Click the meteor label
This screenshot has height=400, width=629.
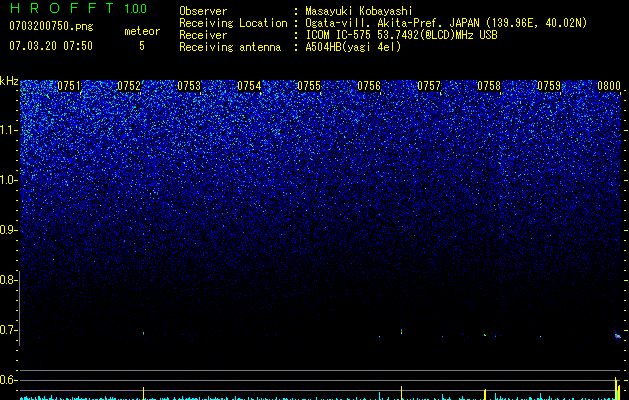coord(142,31)
